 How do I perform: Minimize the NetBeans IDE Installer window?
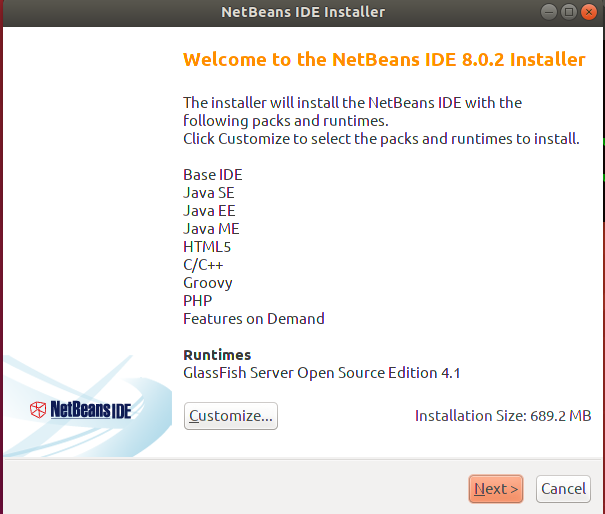[549, 12]
